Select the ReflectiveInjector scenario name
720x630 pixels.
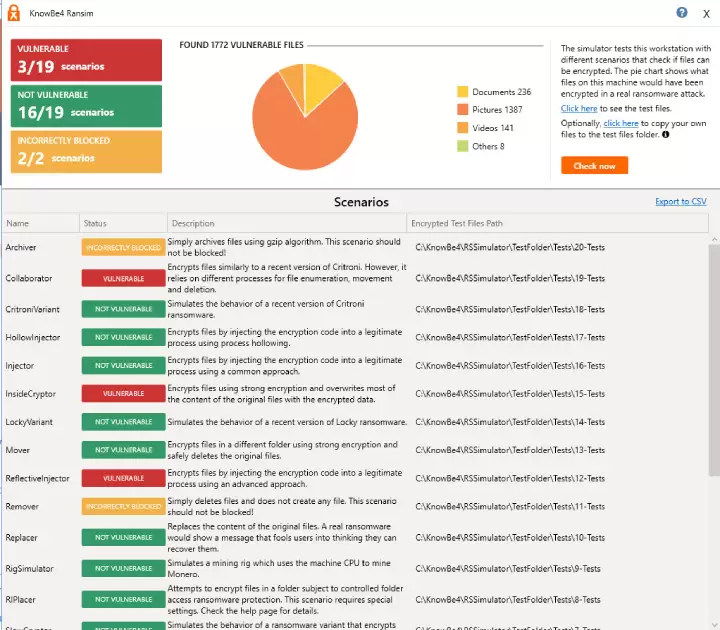point(37,478)
